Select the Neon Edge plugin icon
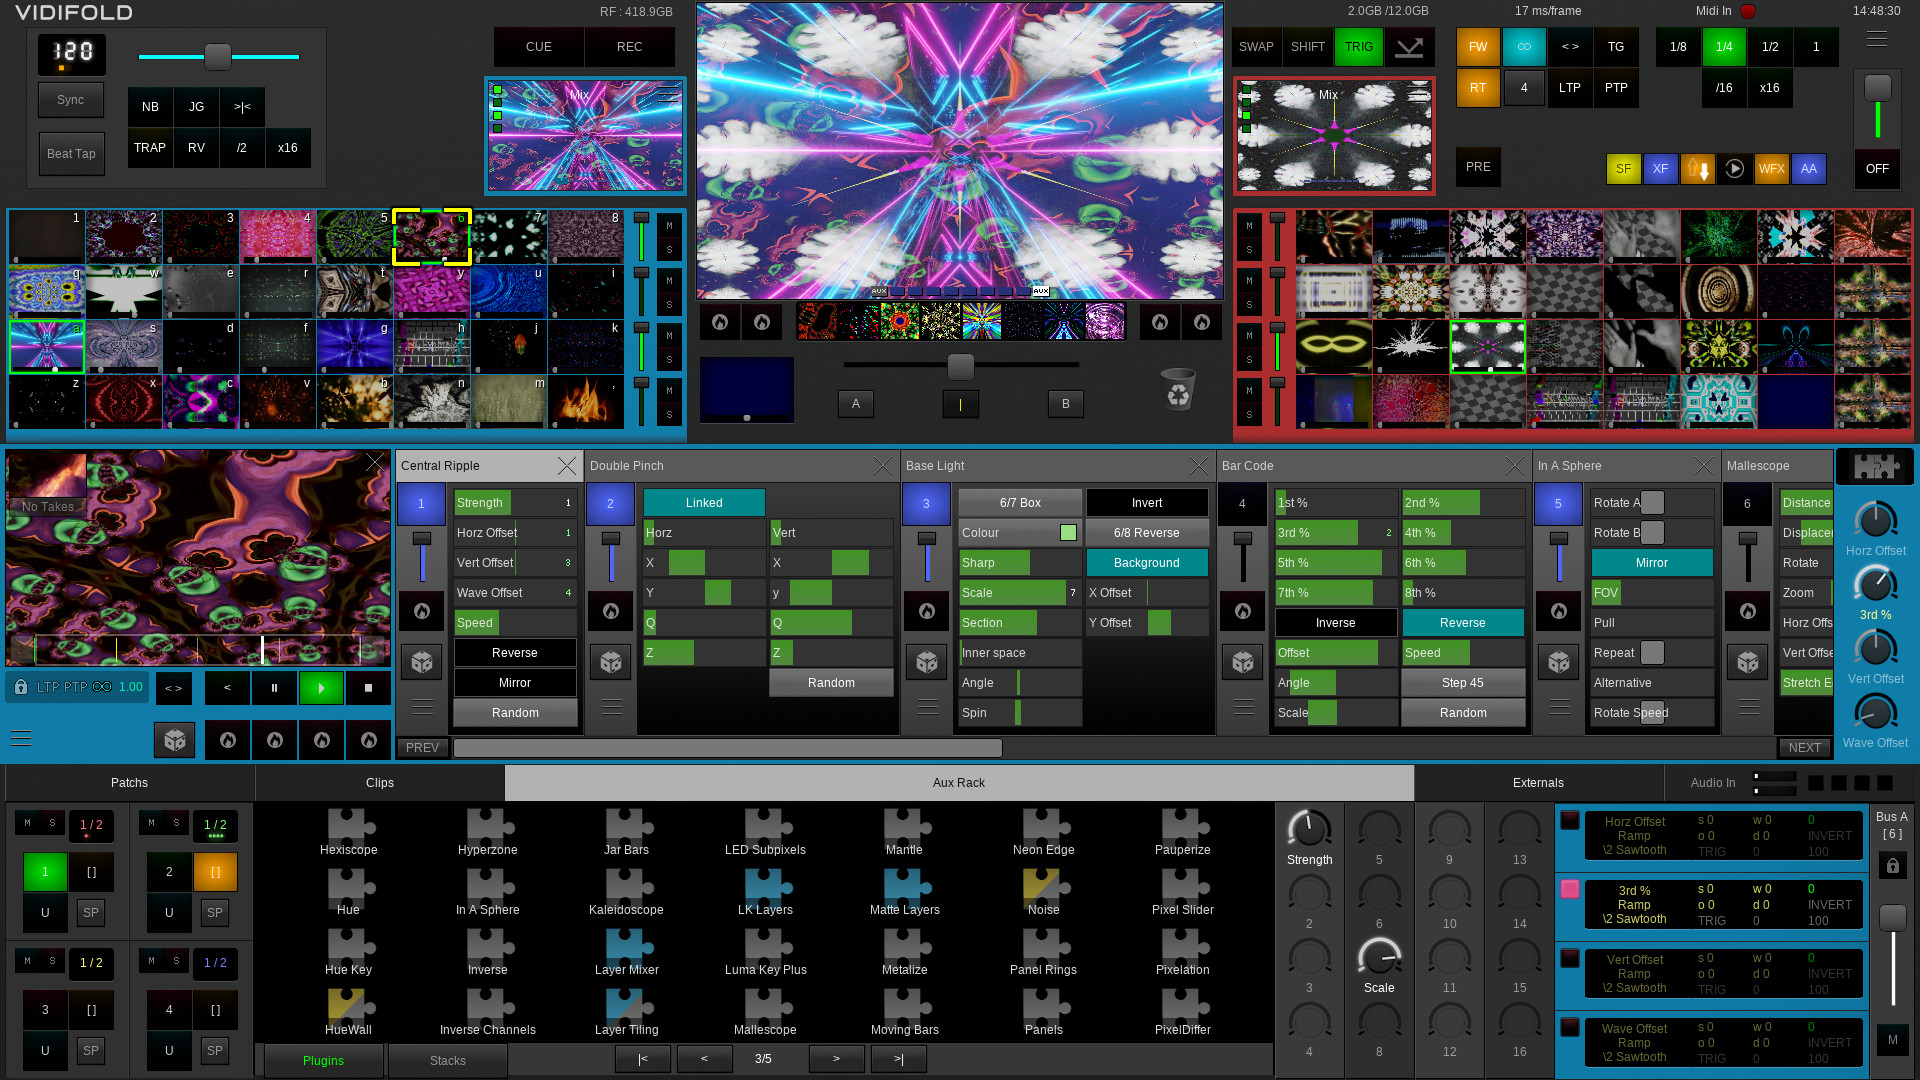Viewport: 1920px width, 1080px height. (1045, 826)
